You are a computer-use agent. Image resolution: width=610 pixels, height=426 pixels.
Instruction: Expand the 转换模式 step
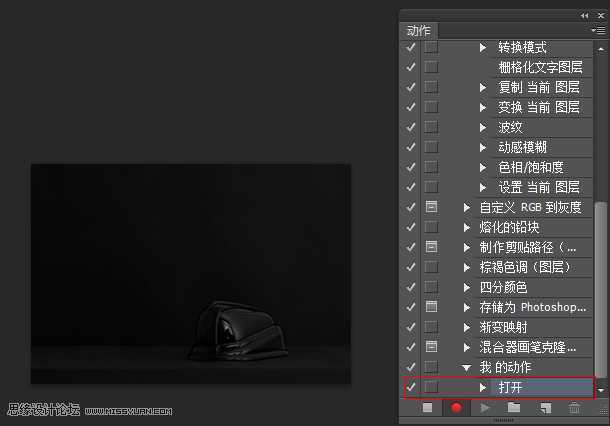pos(483,47)
